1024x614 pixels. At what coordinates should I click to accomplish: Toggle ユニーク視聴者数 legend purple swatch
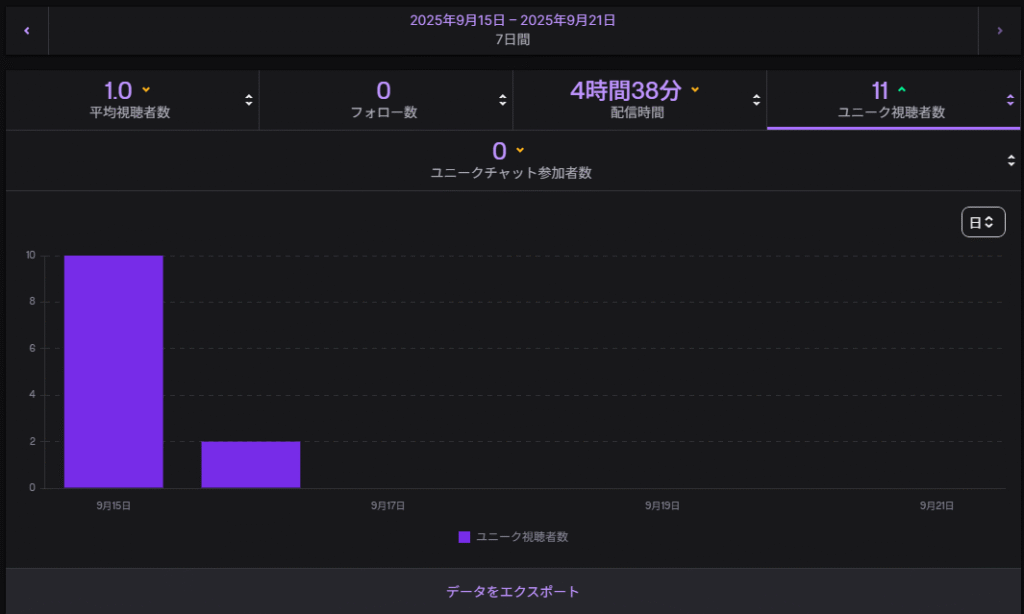coord(464,537)
